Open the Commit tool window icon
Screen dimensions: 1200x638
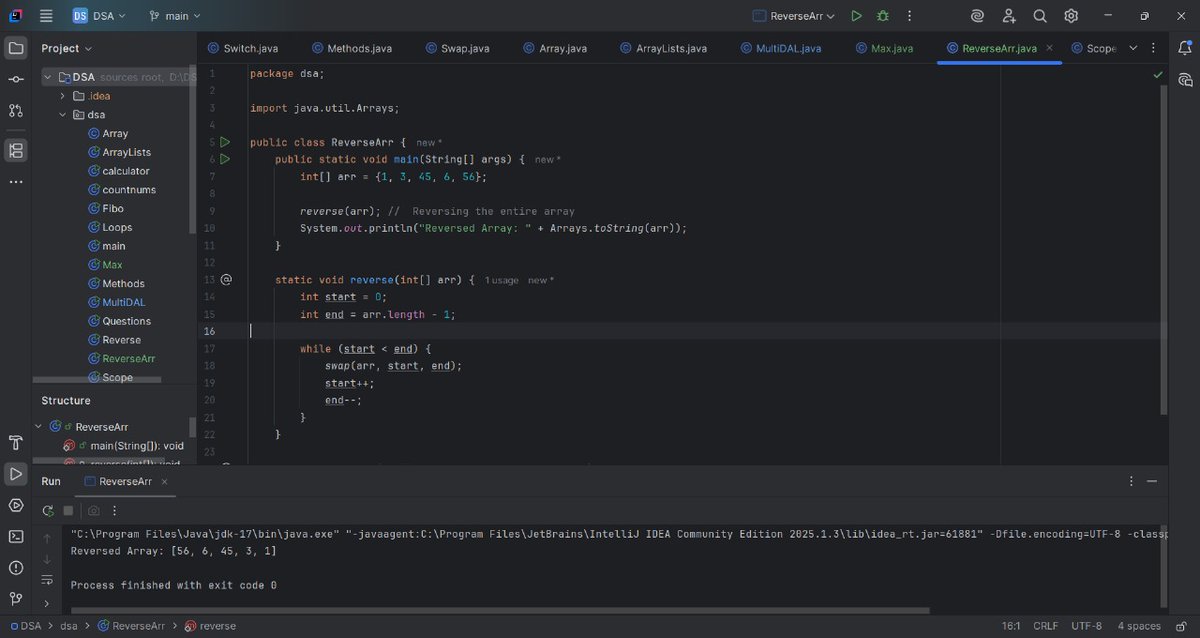(x=16, y=79)
